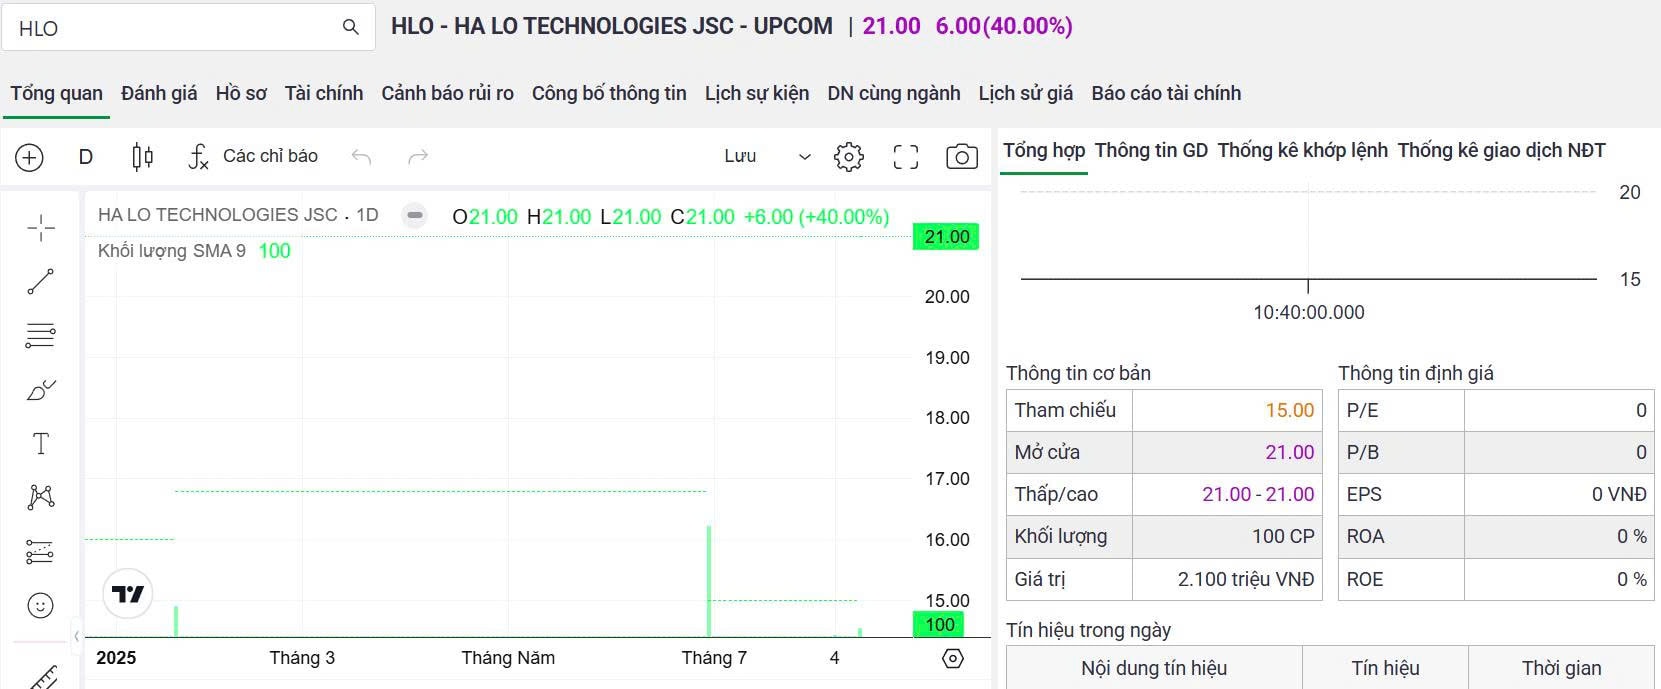Click the search magnifier icon
This screenshot has width=1661, height=689.
click(x=350, y=27)
